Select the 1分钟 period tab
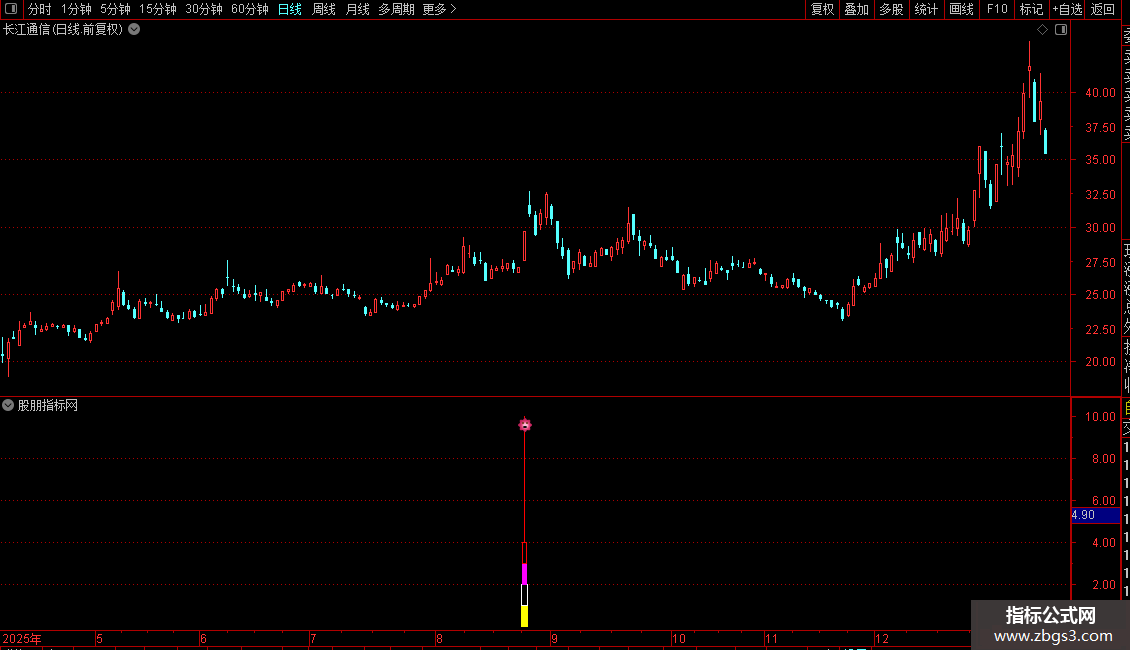 pos(76,9)
